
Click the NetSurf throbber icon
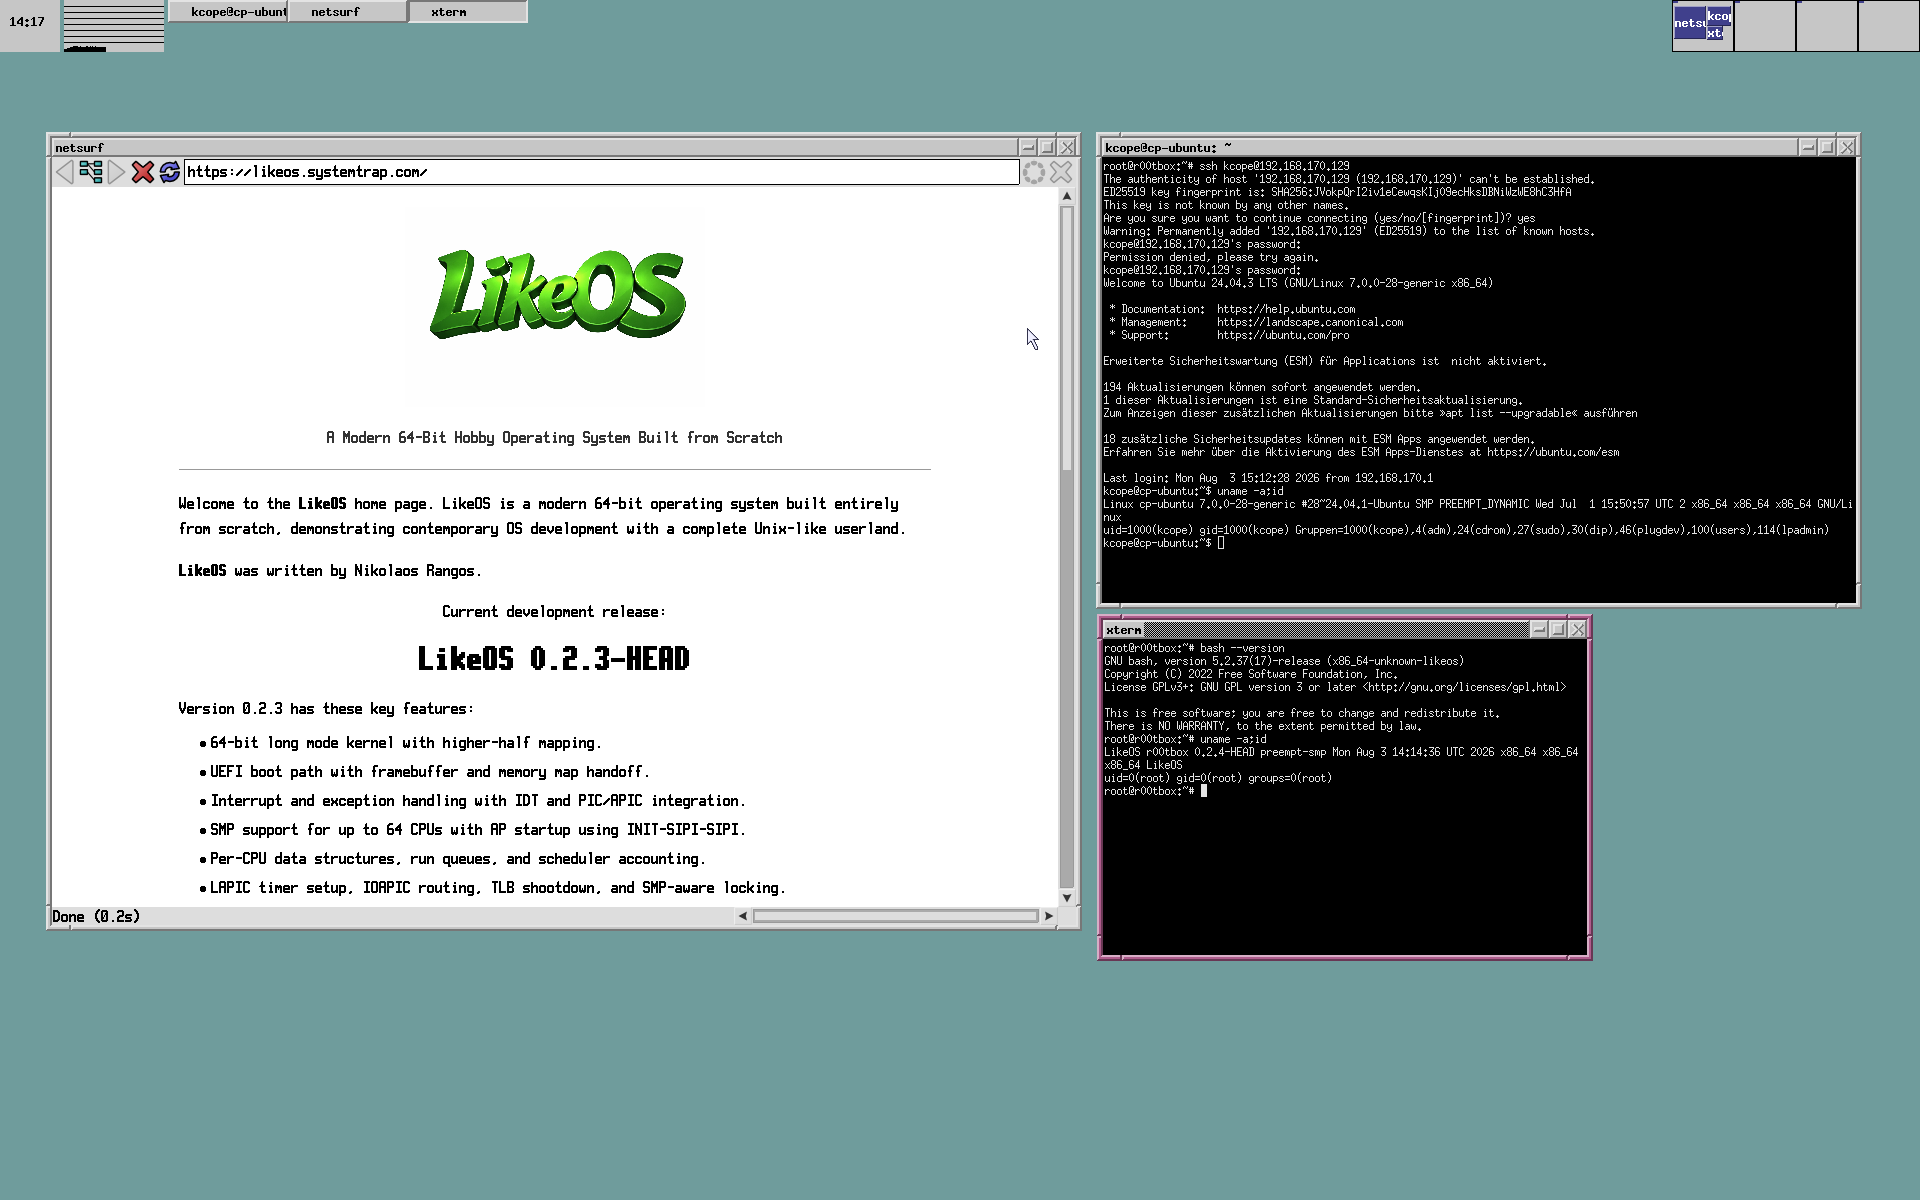(x=1034, y=172)
